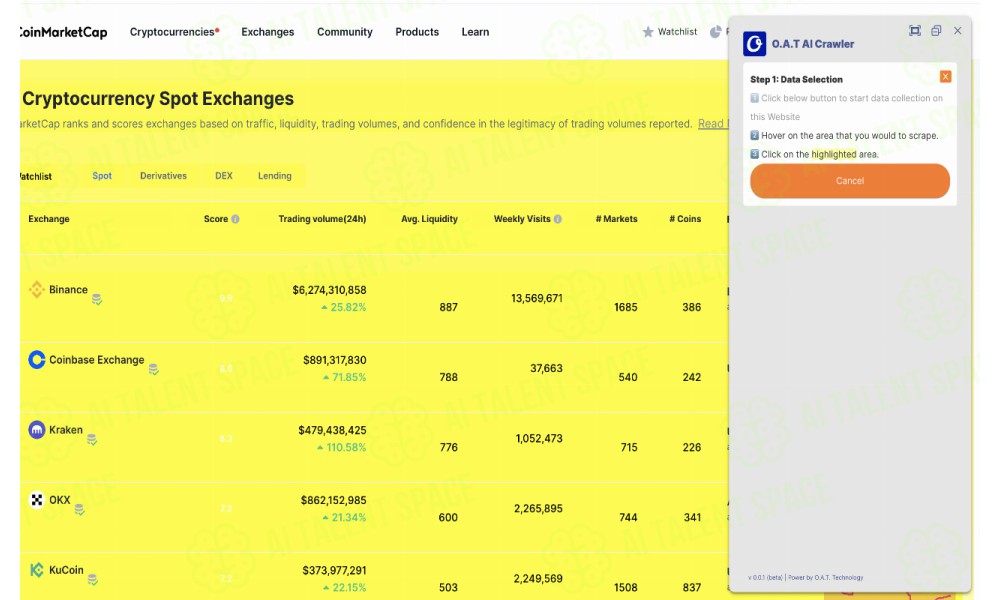Click the KuCoin logo icon

[37, 570]
